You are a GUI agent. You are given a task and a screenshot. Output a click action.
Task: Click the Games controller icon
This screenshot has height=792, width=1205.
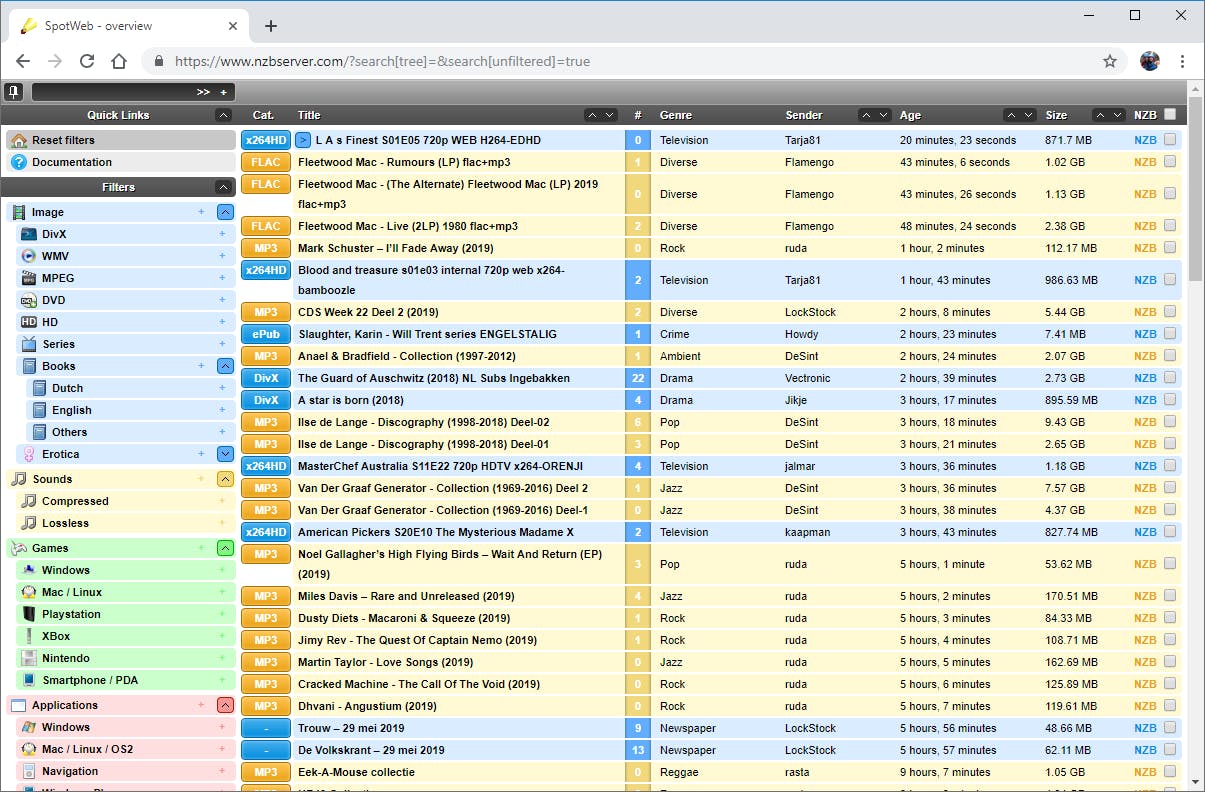[x=19, y=548]
